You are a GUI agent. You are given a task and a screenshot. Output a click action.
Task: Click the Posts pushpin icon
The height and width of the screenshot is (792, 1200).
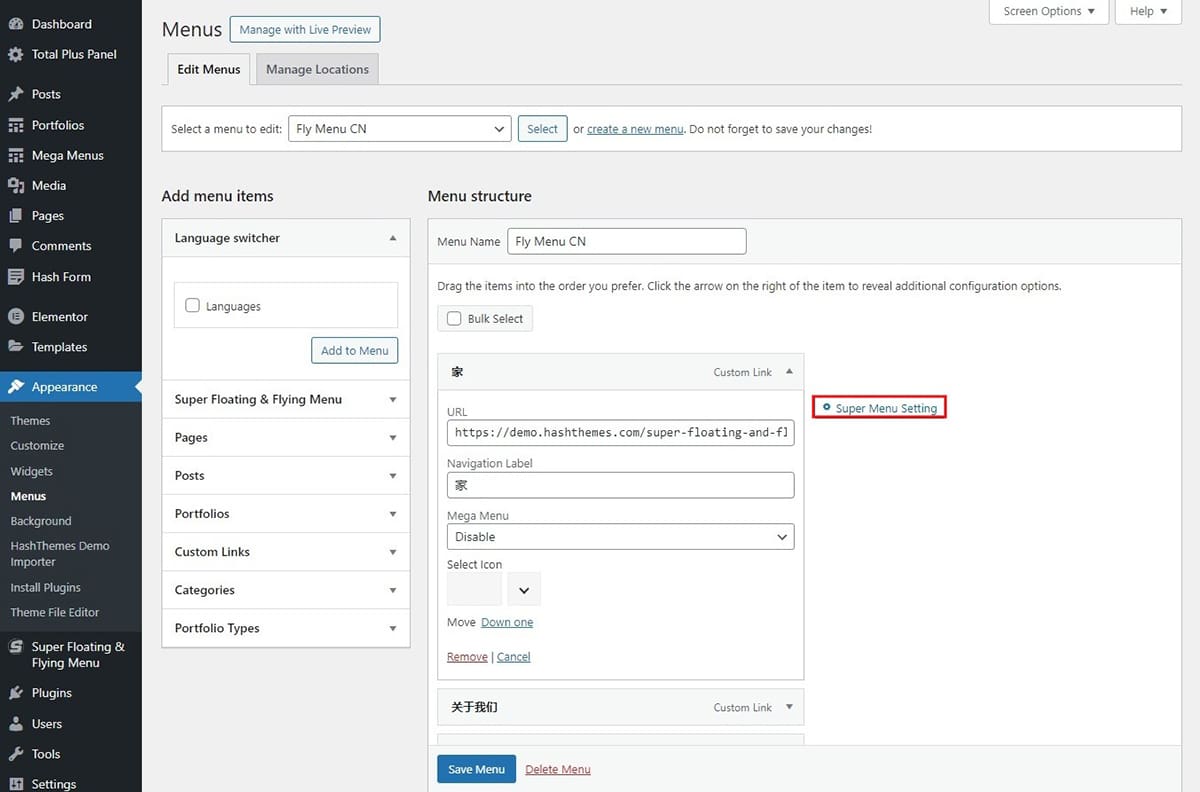[x=16, y=94]
